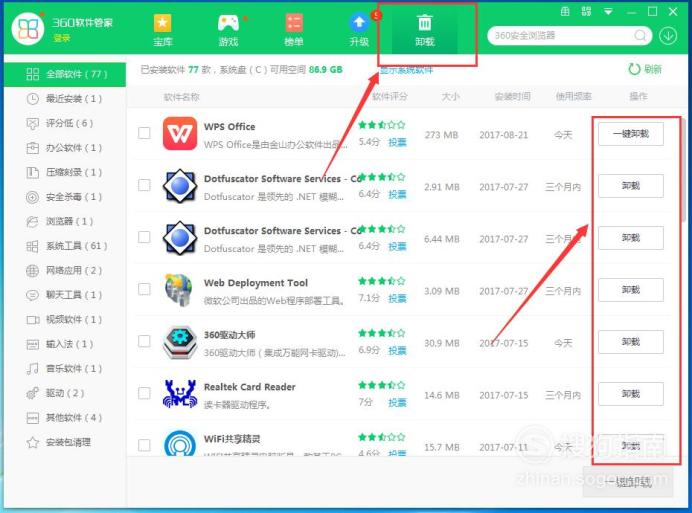692x513 pixels.
Task: Click the WiFi共享精灵 app icon
Action: point(180,443)
